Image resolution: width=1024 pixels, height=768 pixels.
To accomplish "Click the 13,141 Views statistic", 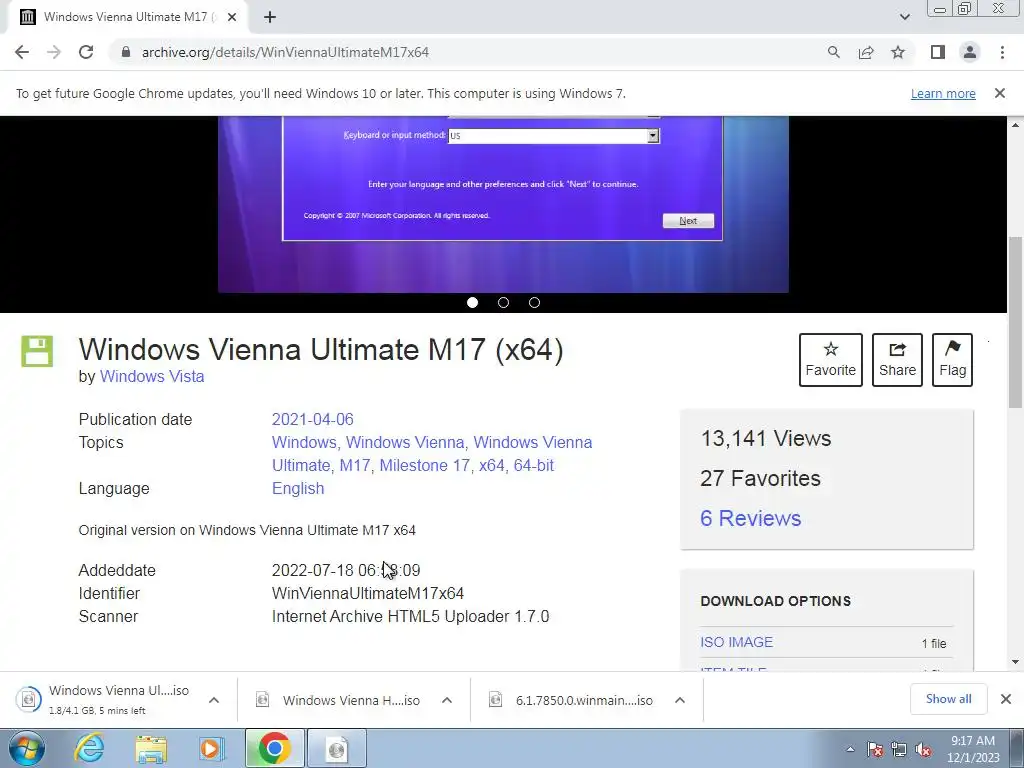I will coord(765,438).
